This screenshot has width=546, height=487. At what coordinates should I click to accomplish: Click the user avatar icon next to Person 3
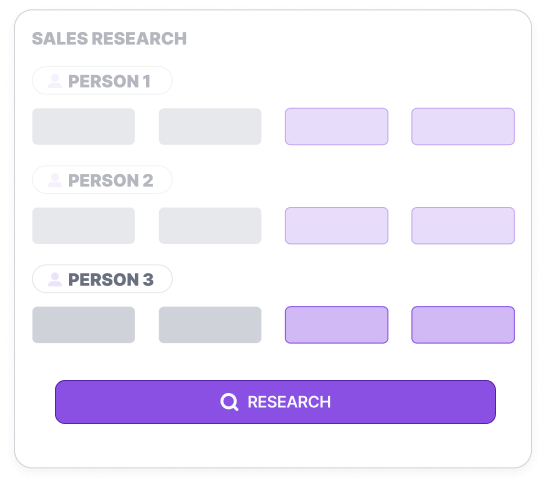55,279
